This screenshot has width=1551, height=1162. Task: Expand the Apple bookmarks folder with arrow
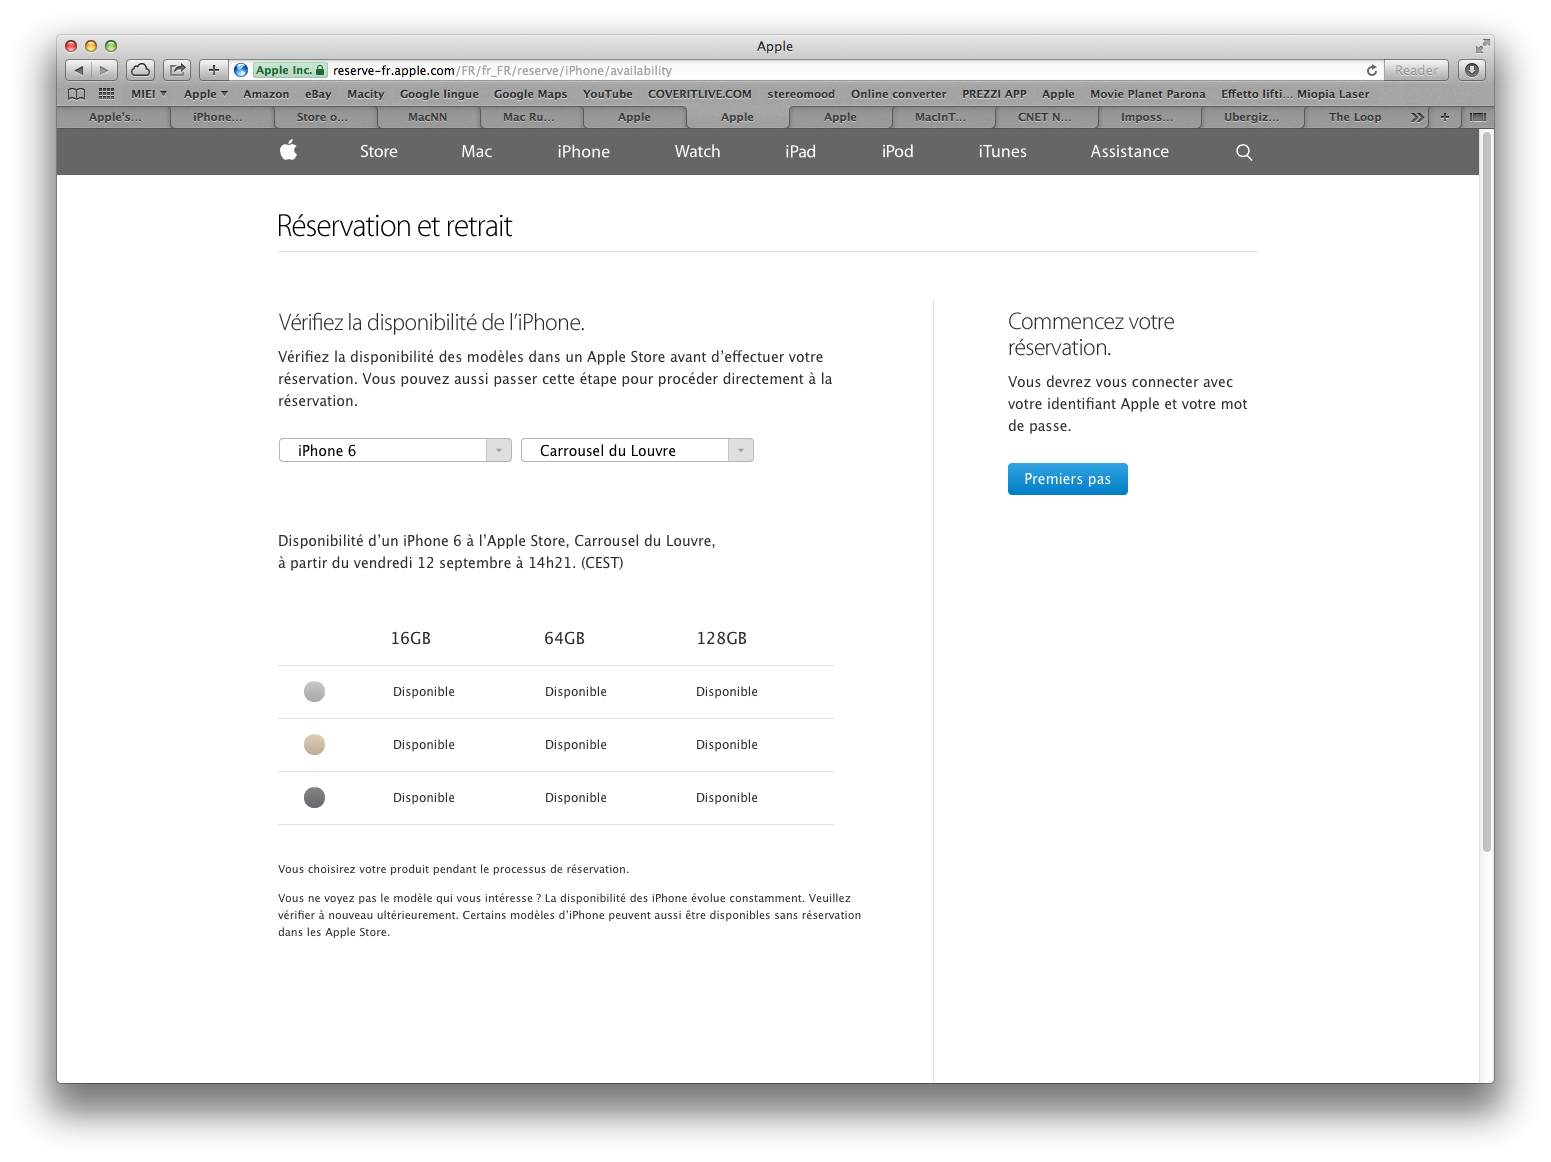(206, 94)
